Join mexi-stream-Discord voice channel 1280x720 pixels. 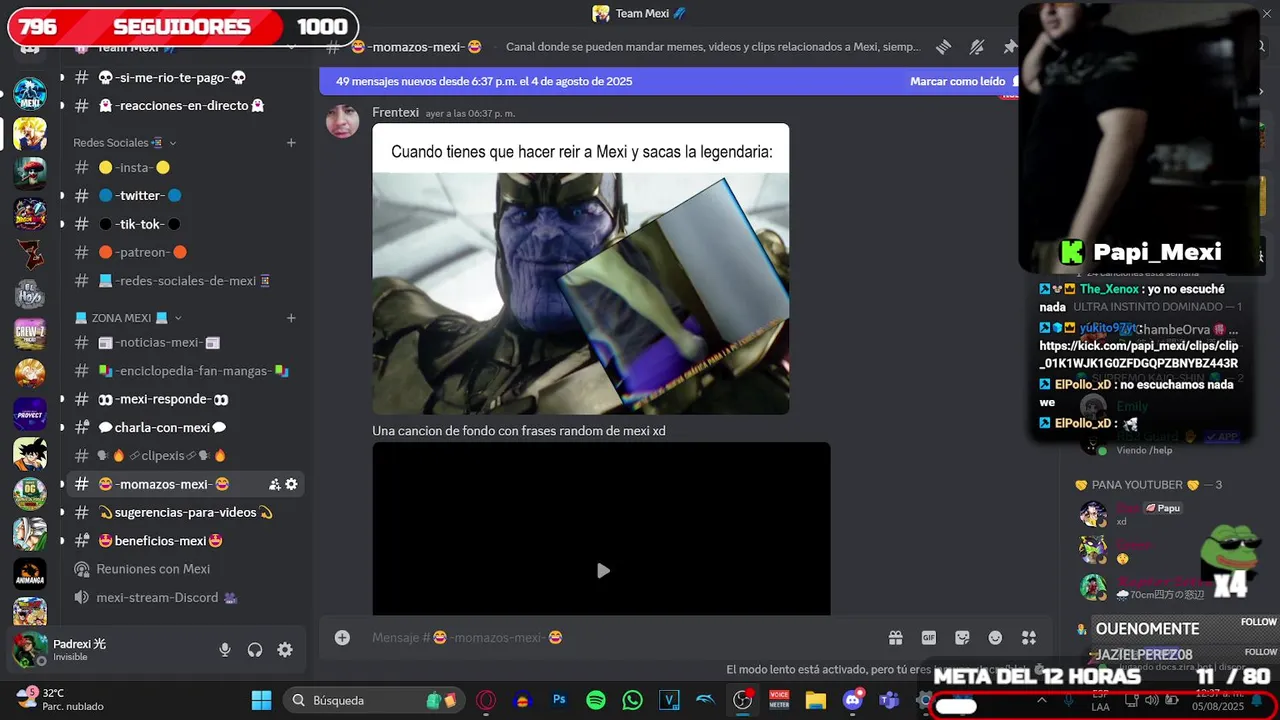tap(185, 597)
